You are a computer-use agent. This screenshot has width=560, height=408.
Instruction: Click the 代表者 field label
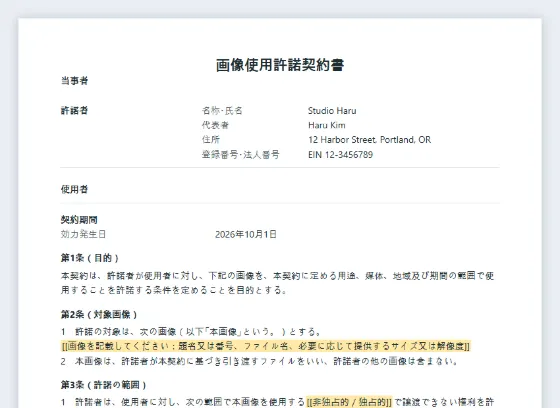click(215, 125)
